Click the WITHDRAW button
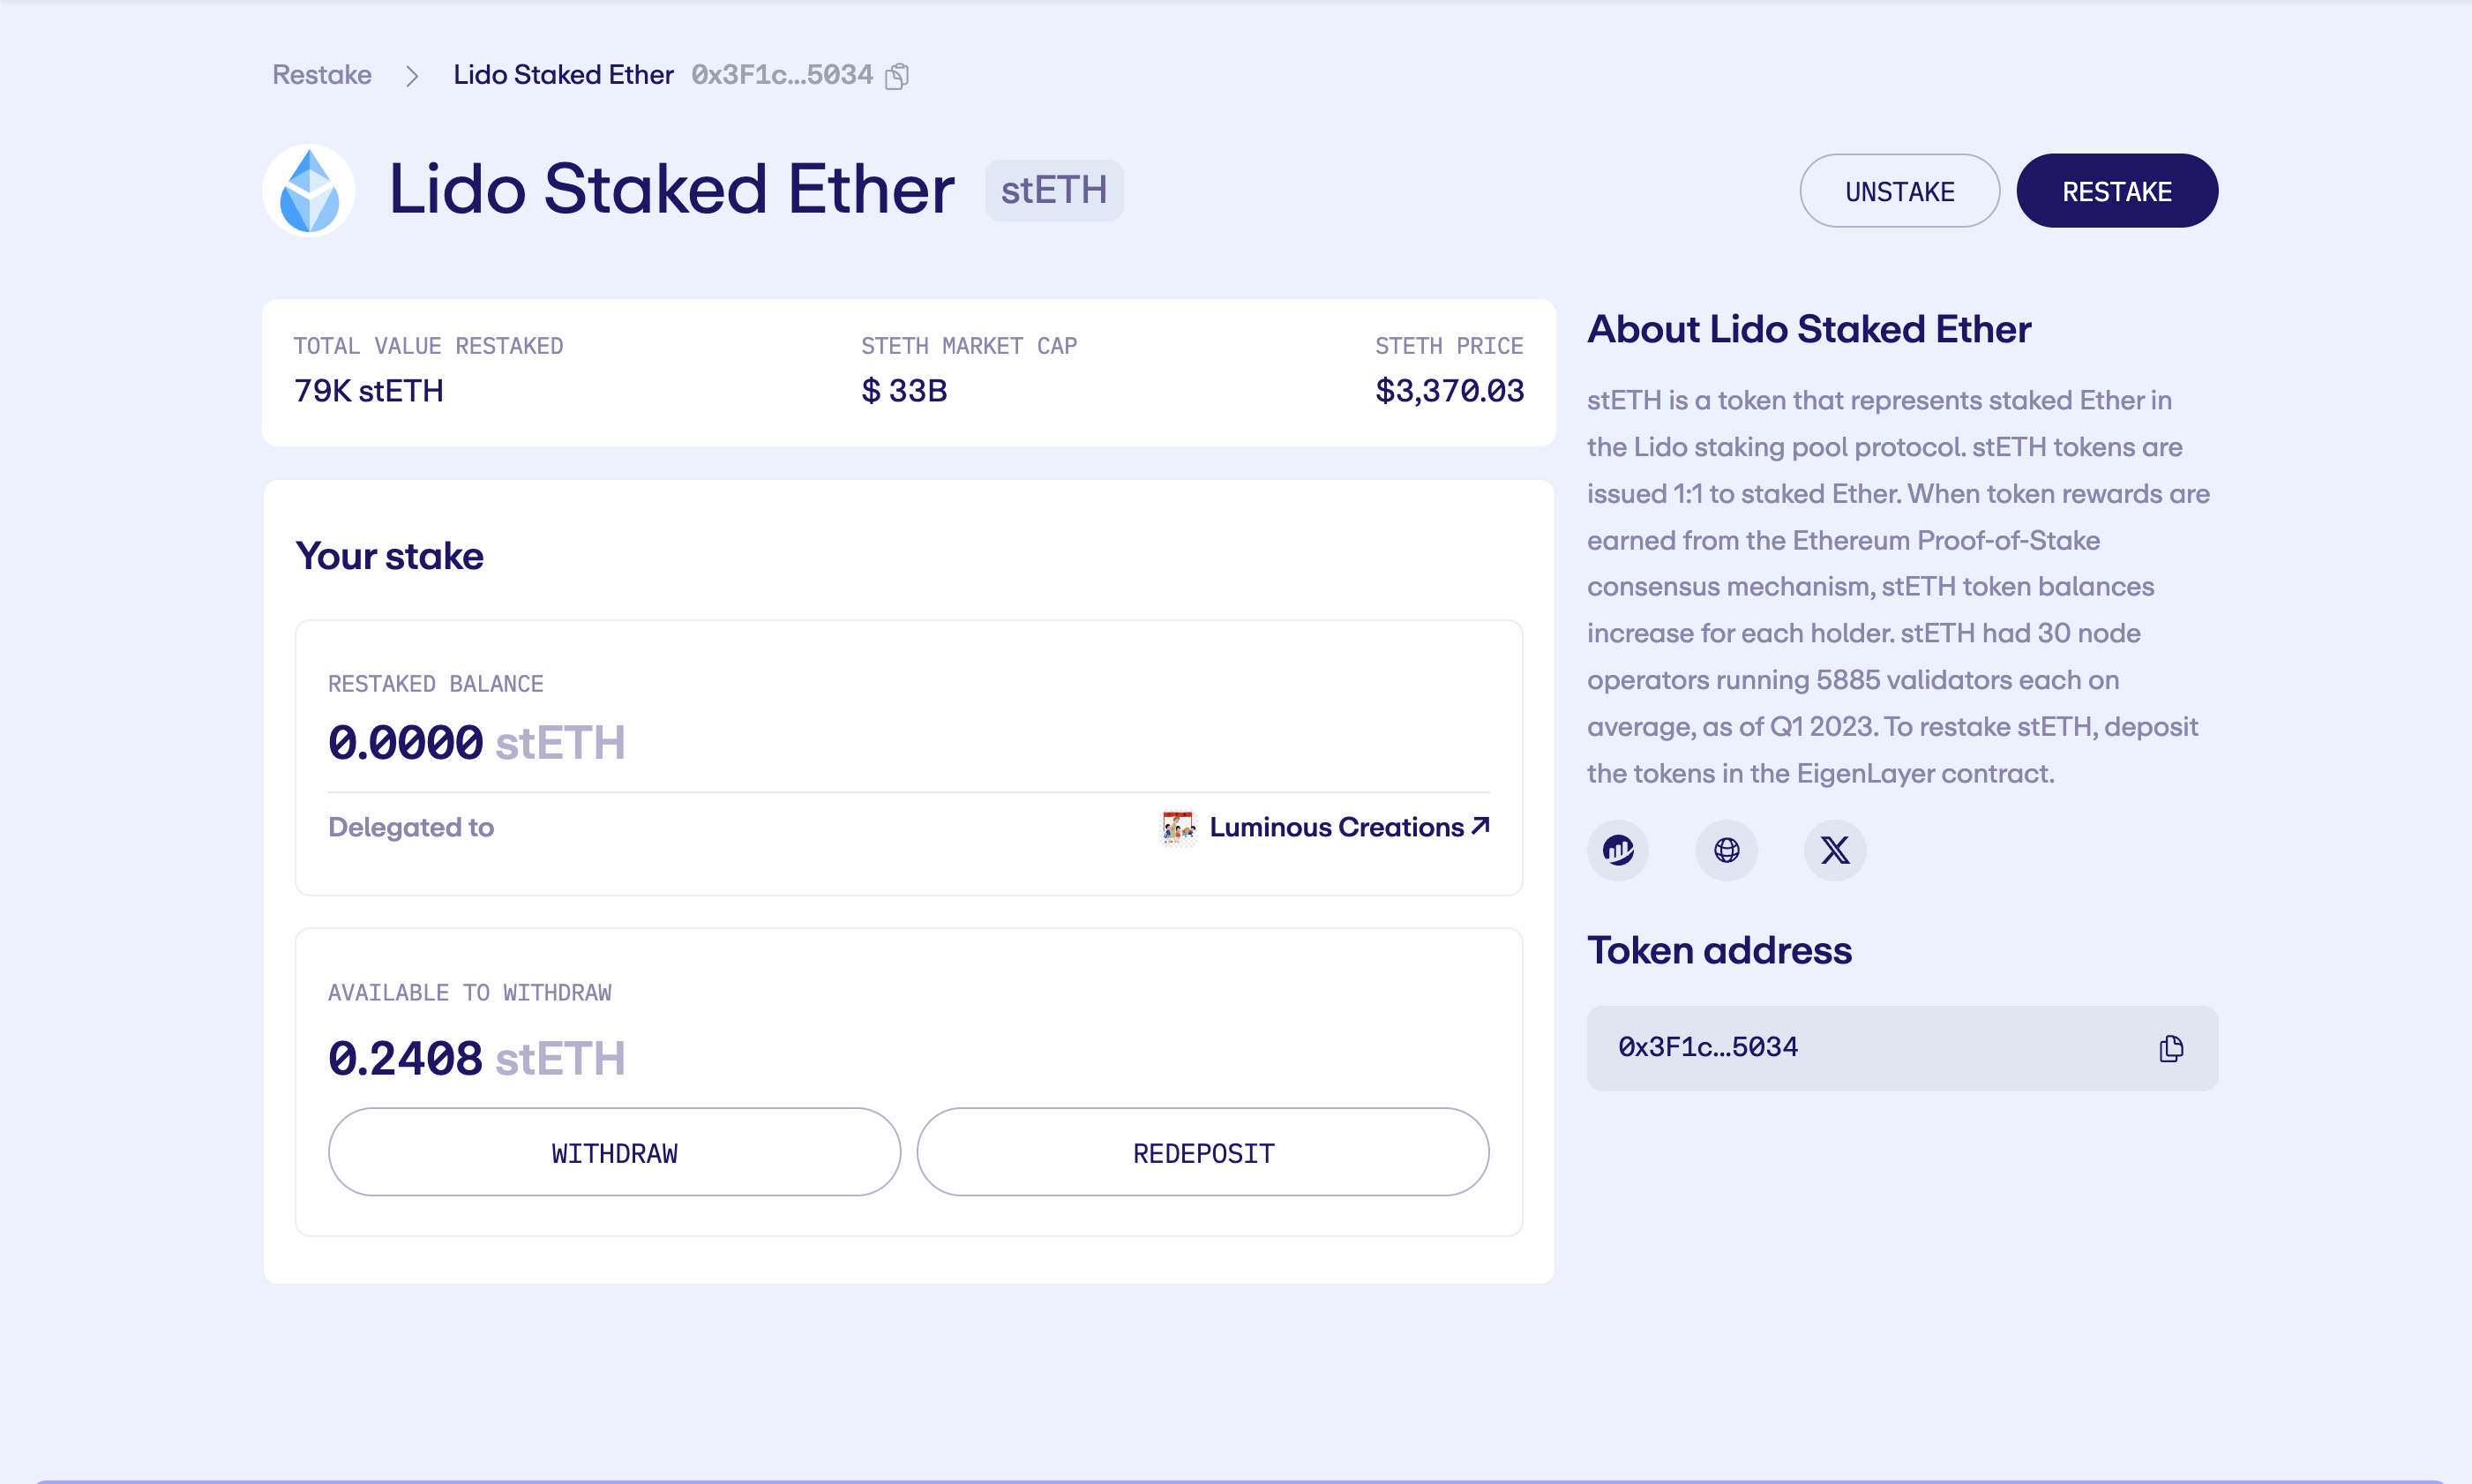 (x=614, y=1153)
